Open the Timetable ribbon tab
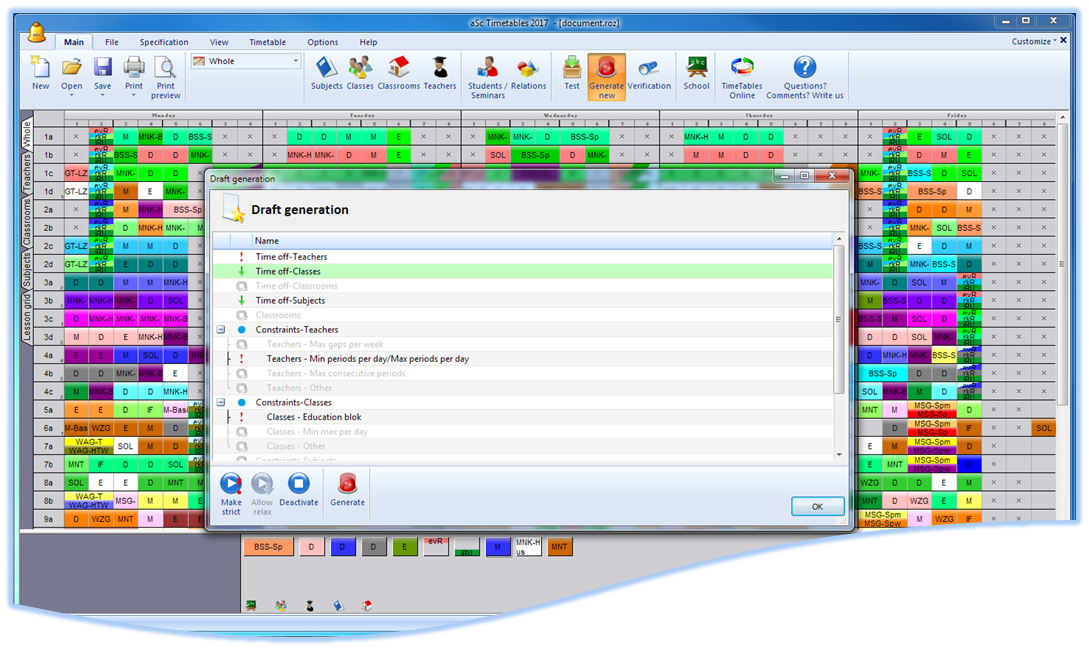Screen dimensions: 1089x650 click(267, 42)
